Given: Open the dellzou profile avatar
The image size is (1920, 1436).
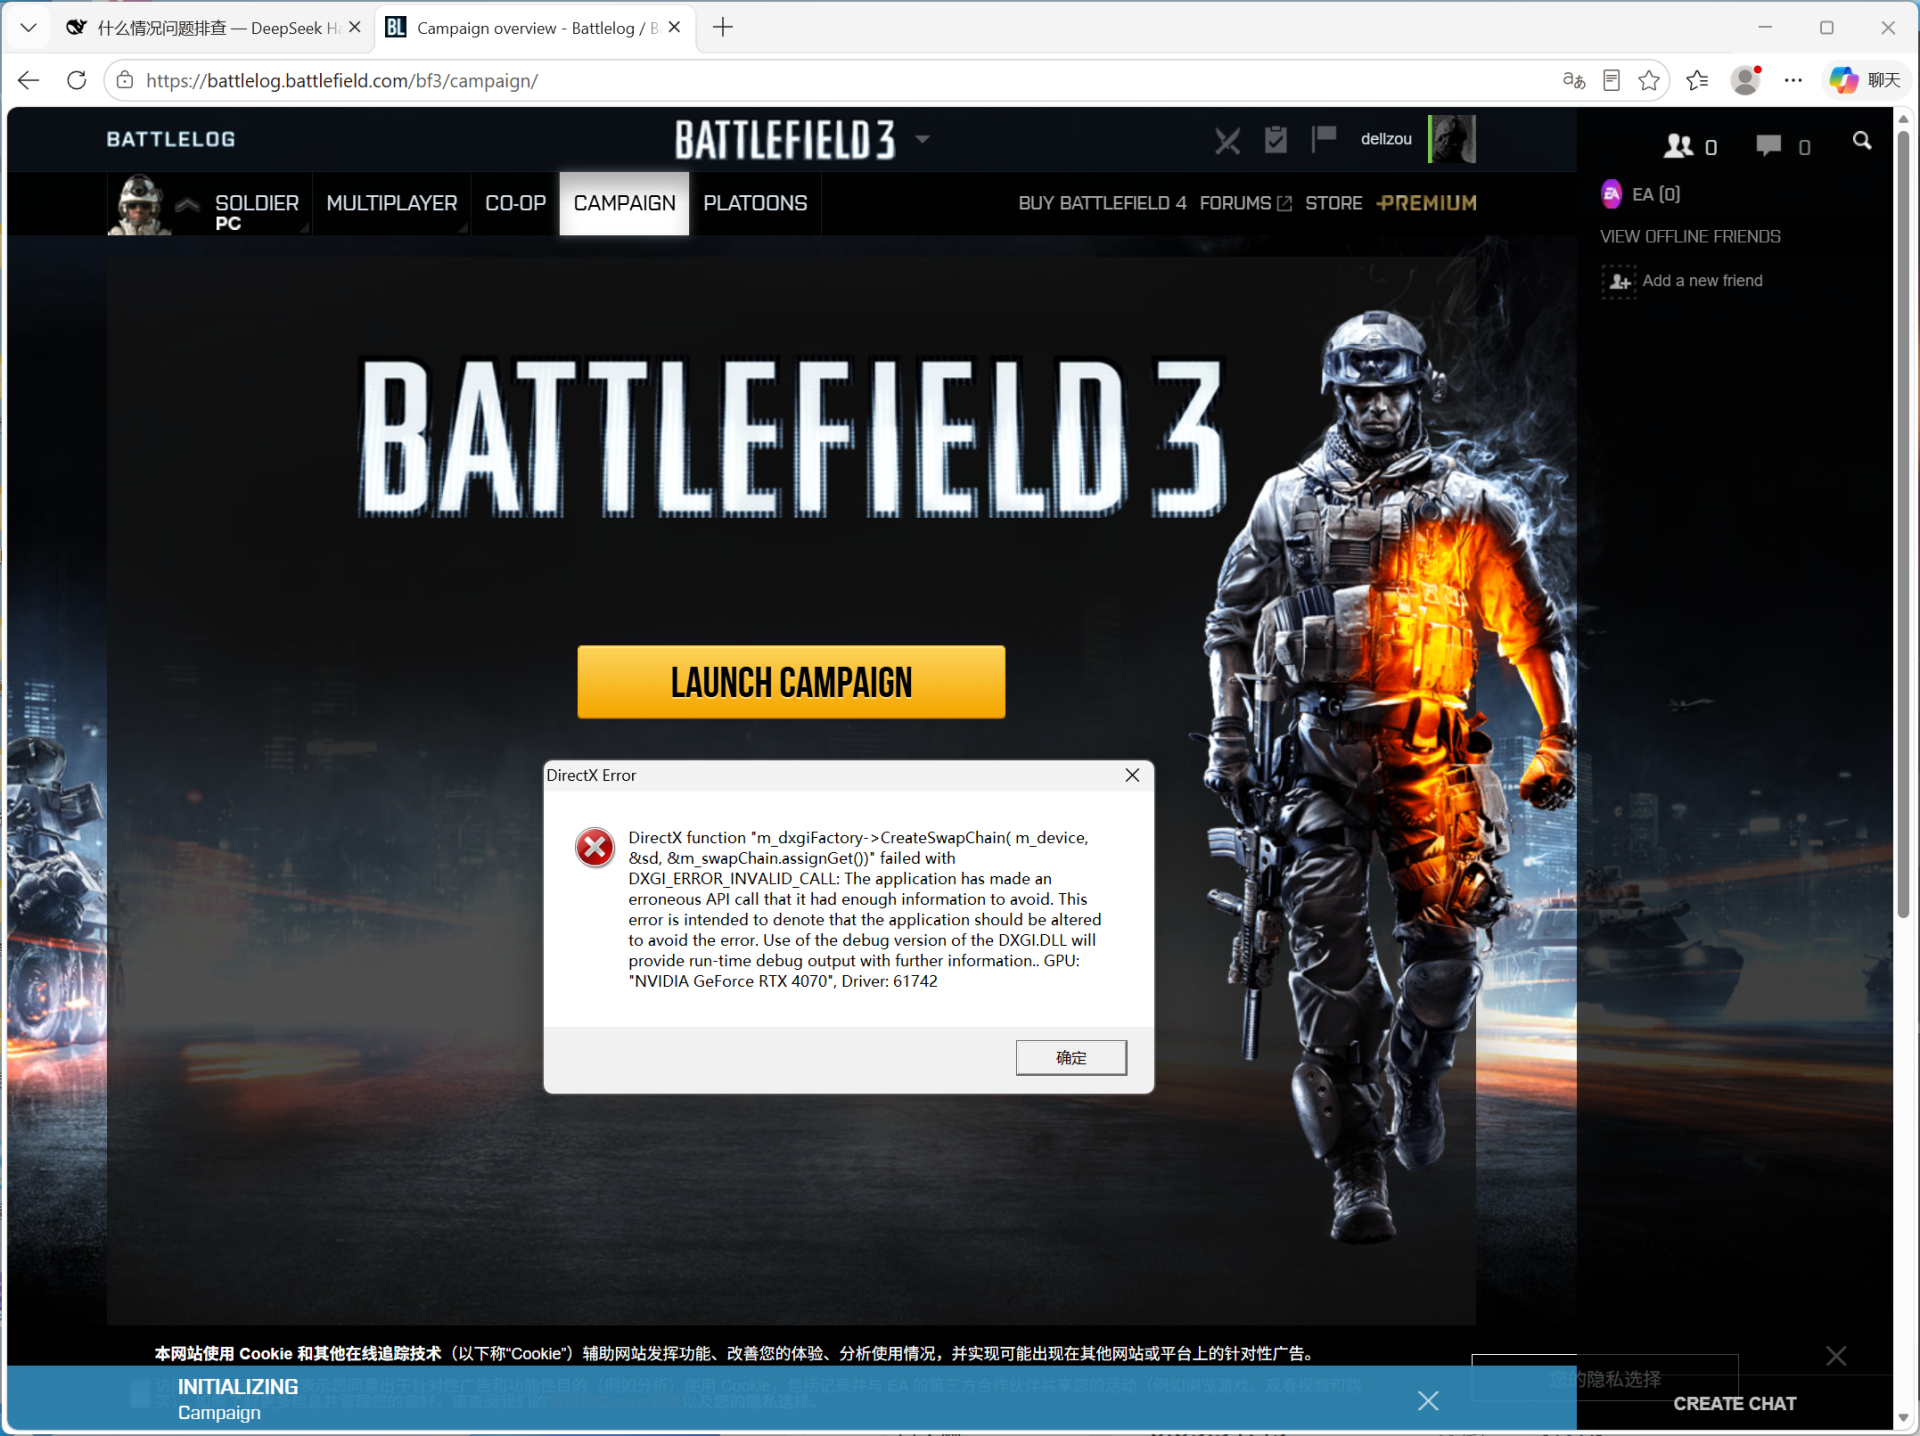Looking at the screenshot, I should [x=1452, y=139].
